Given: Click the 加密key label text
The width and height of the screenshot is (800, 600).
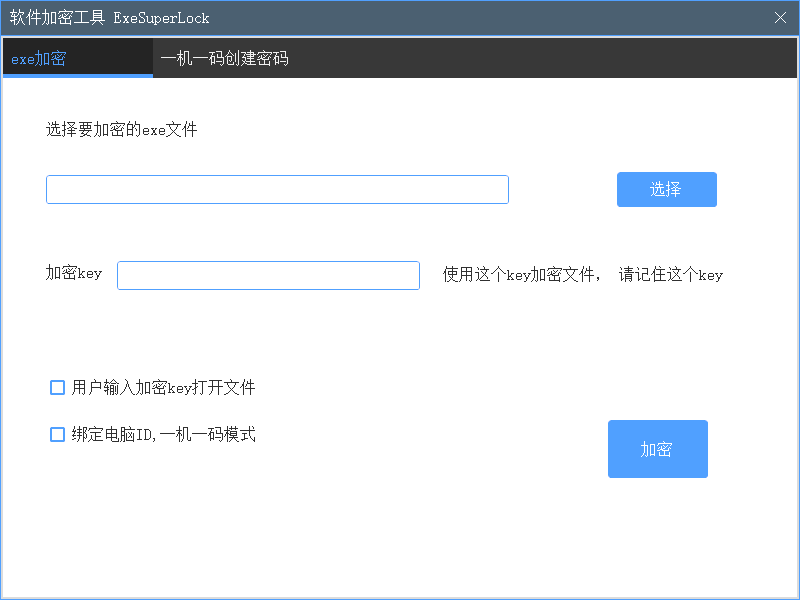Looking at the screenshot, I should click(74, 273).
